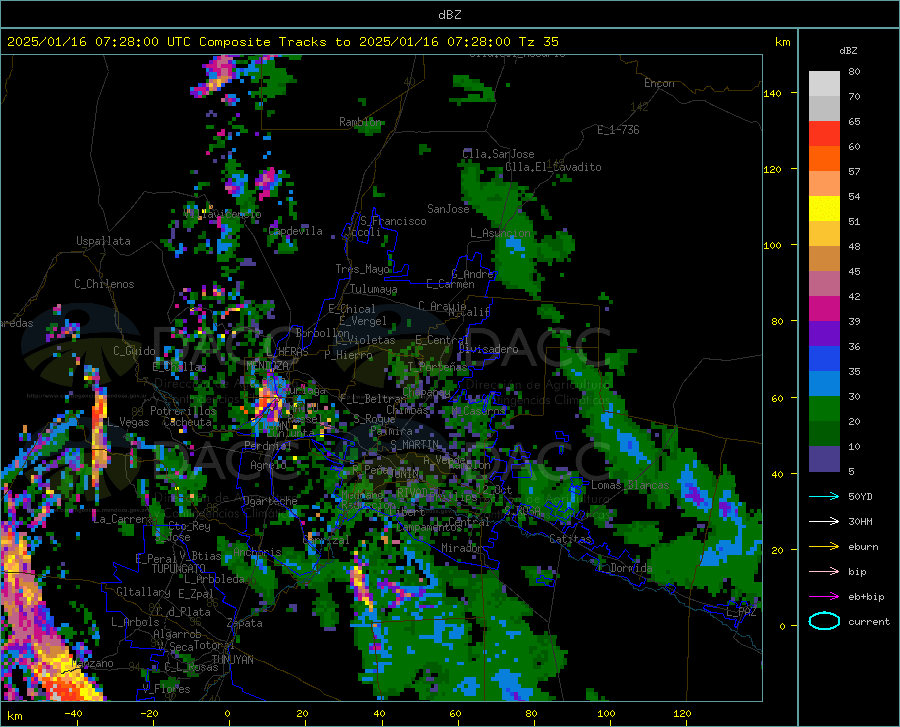Click the 'SanJose' label on map

point(448,209)
